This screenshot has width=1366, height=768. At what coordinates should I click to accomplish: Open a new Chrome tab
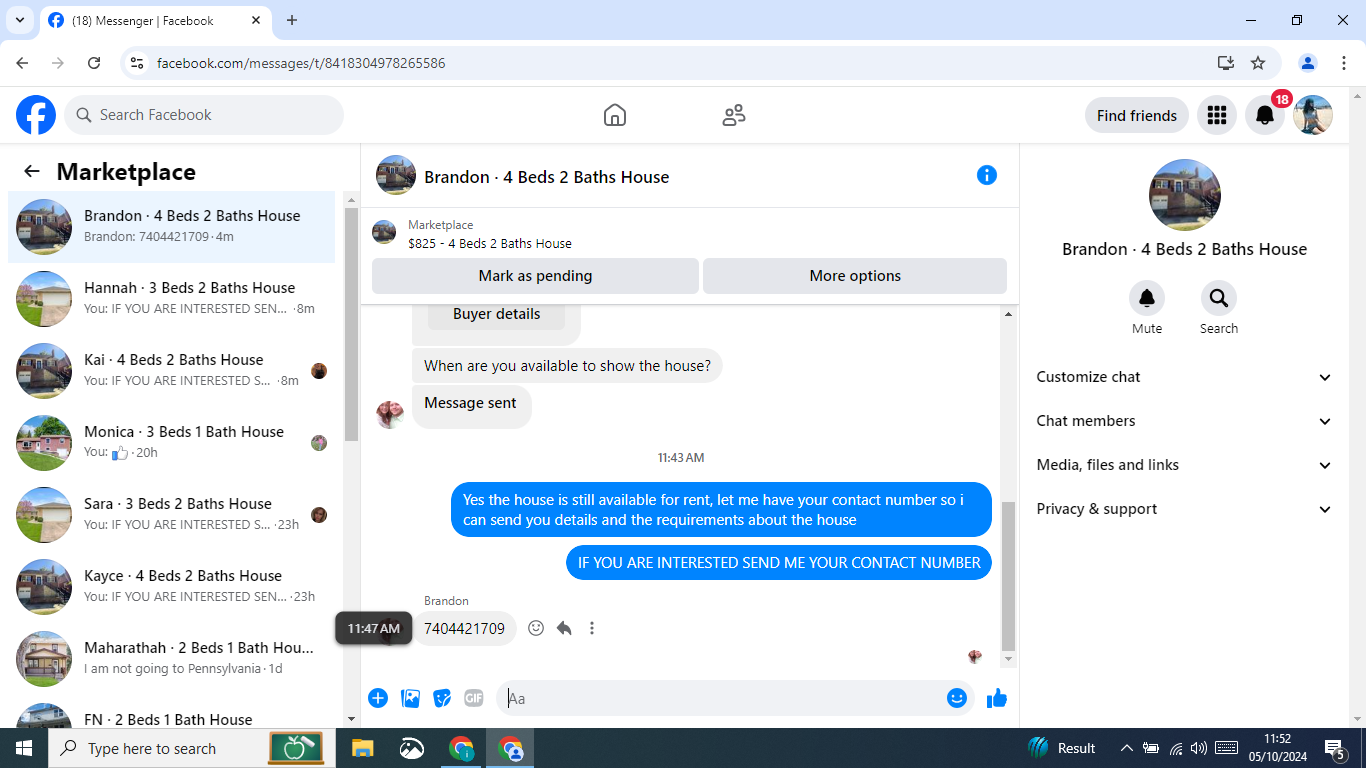click(x=292, y=20)
